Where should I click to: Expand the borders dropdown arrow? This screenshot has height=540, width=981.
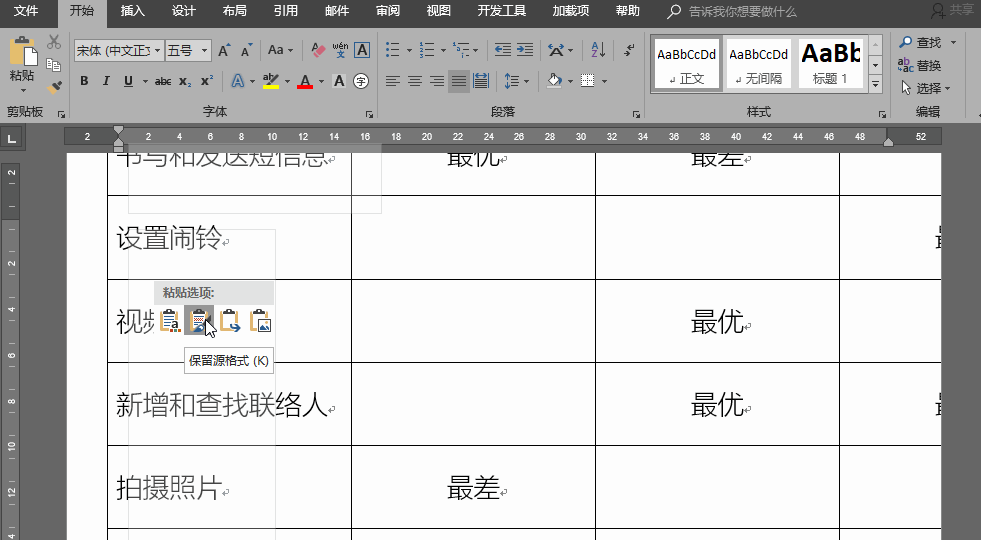604,81
